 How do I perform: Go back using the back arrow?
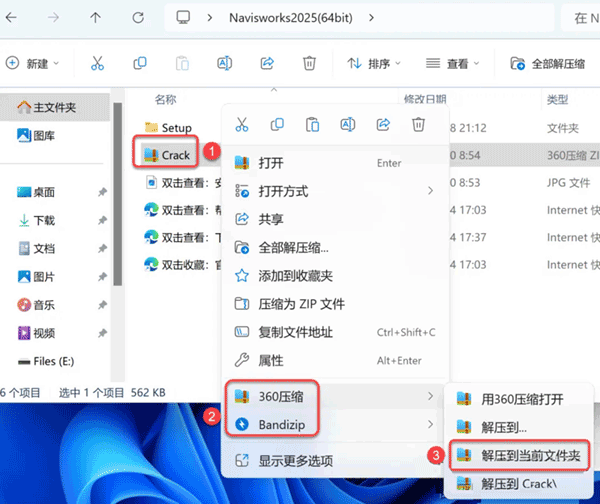[11, 17]
